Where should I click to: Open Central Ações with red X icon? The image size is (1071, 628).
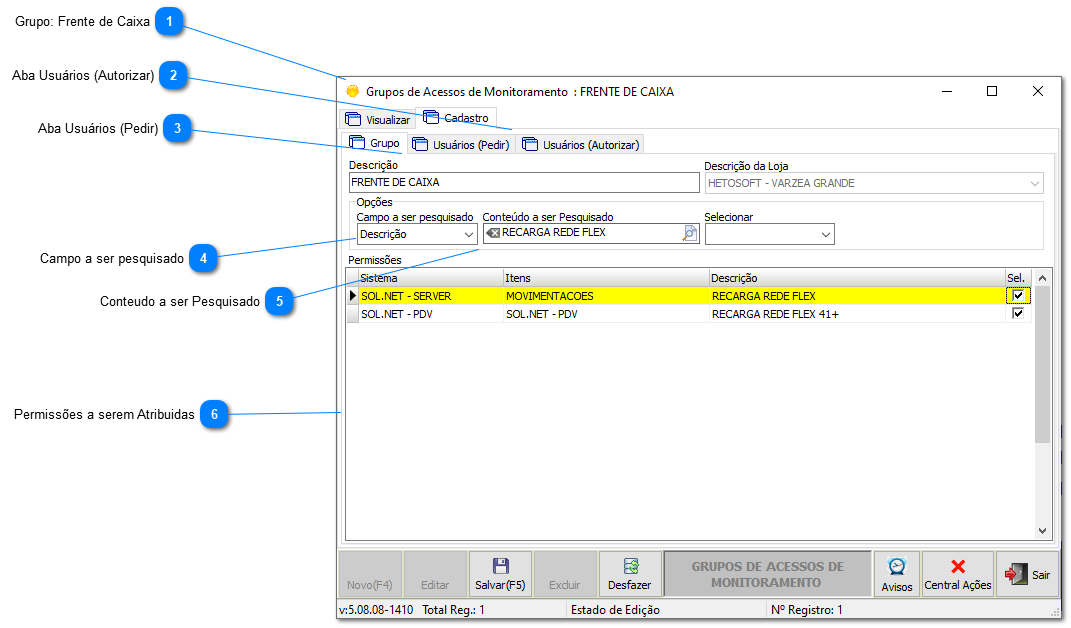[x=957, y=575]
